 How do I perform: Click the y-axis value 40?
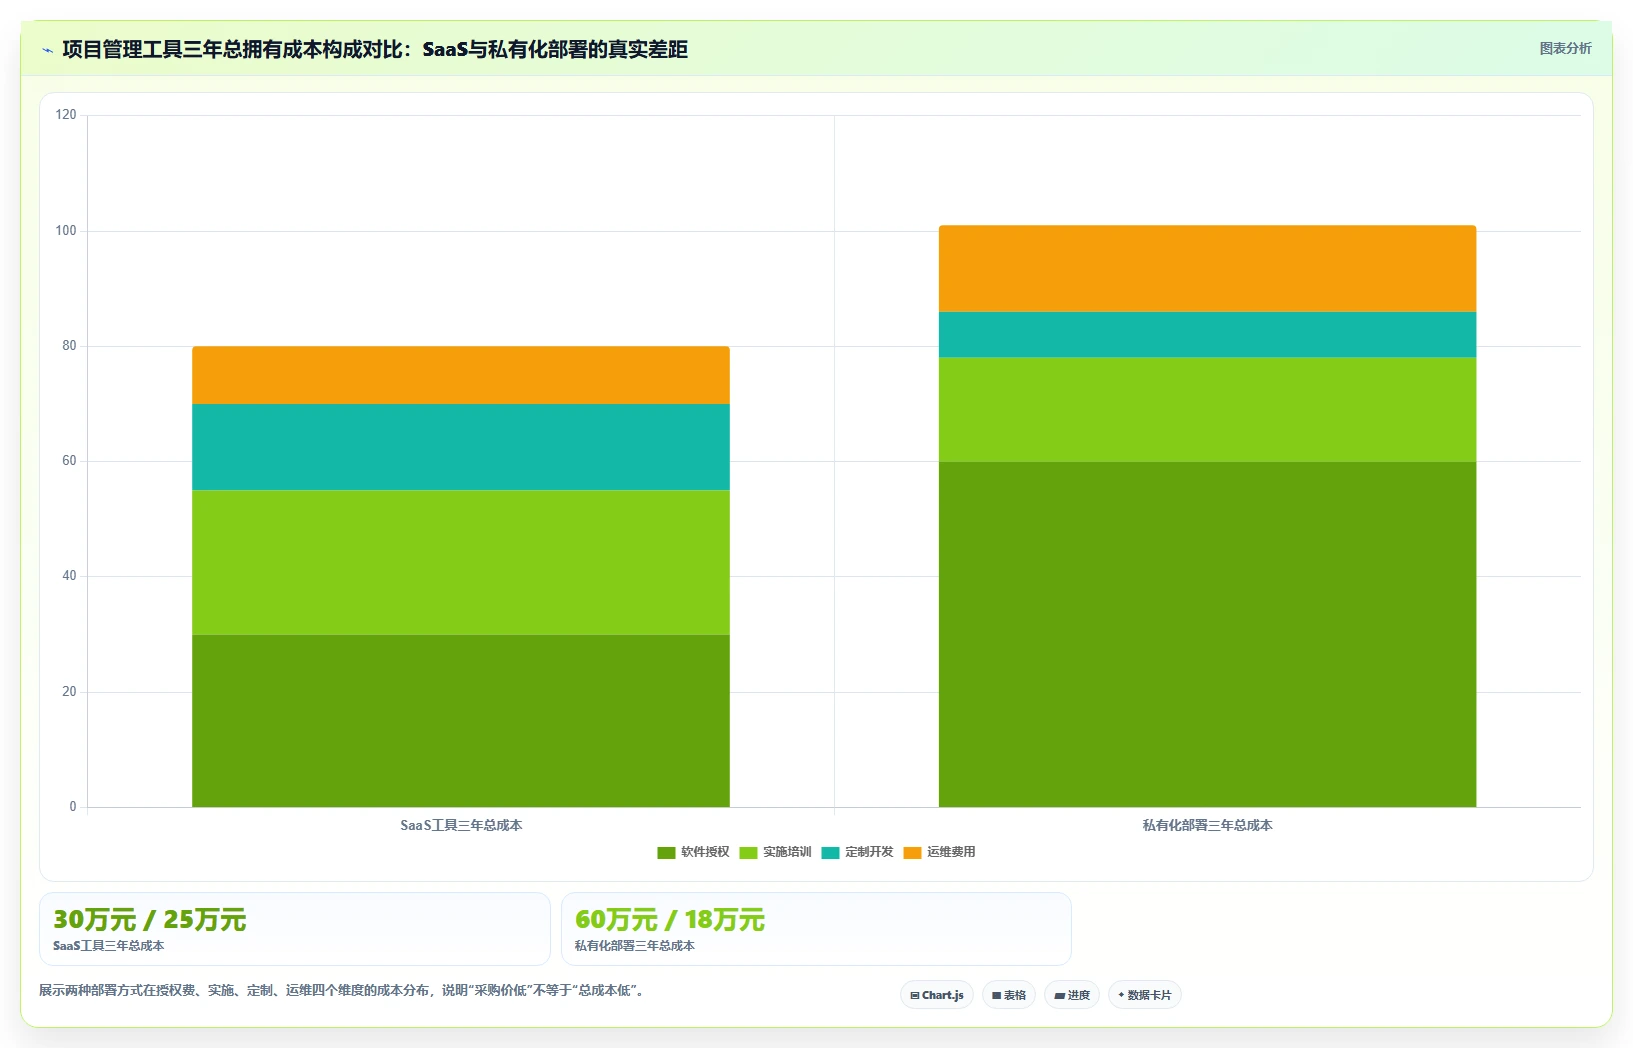tap(69, 576)
